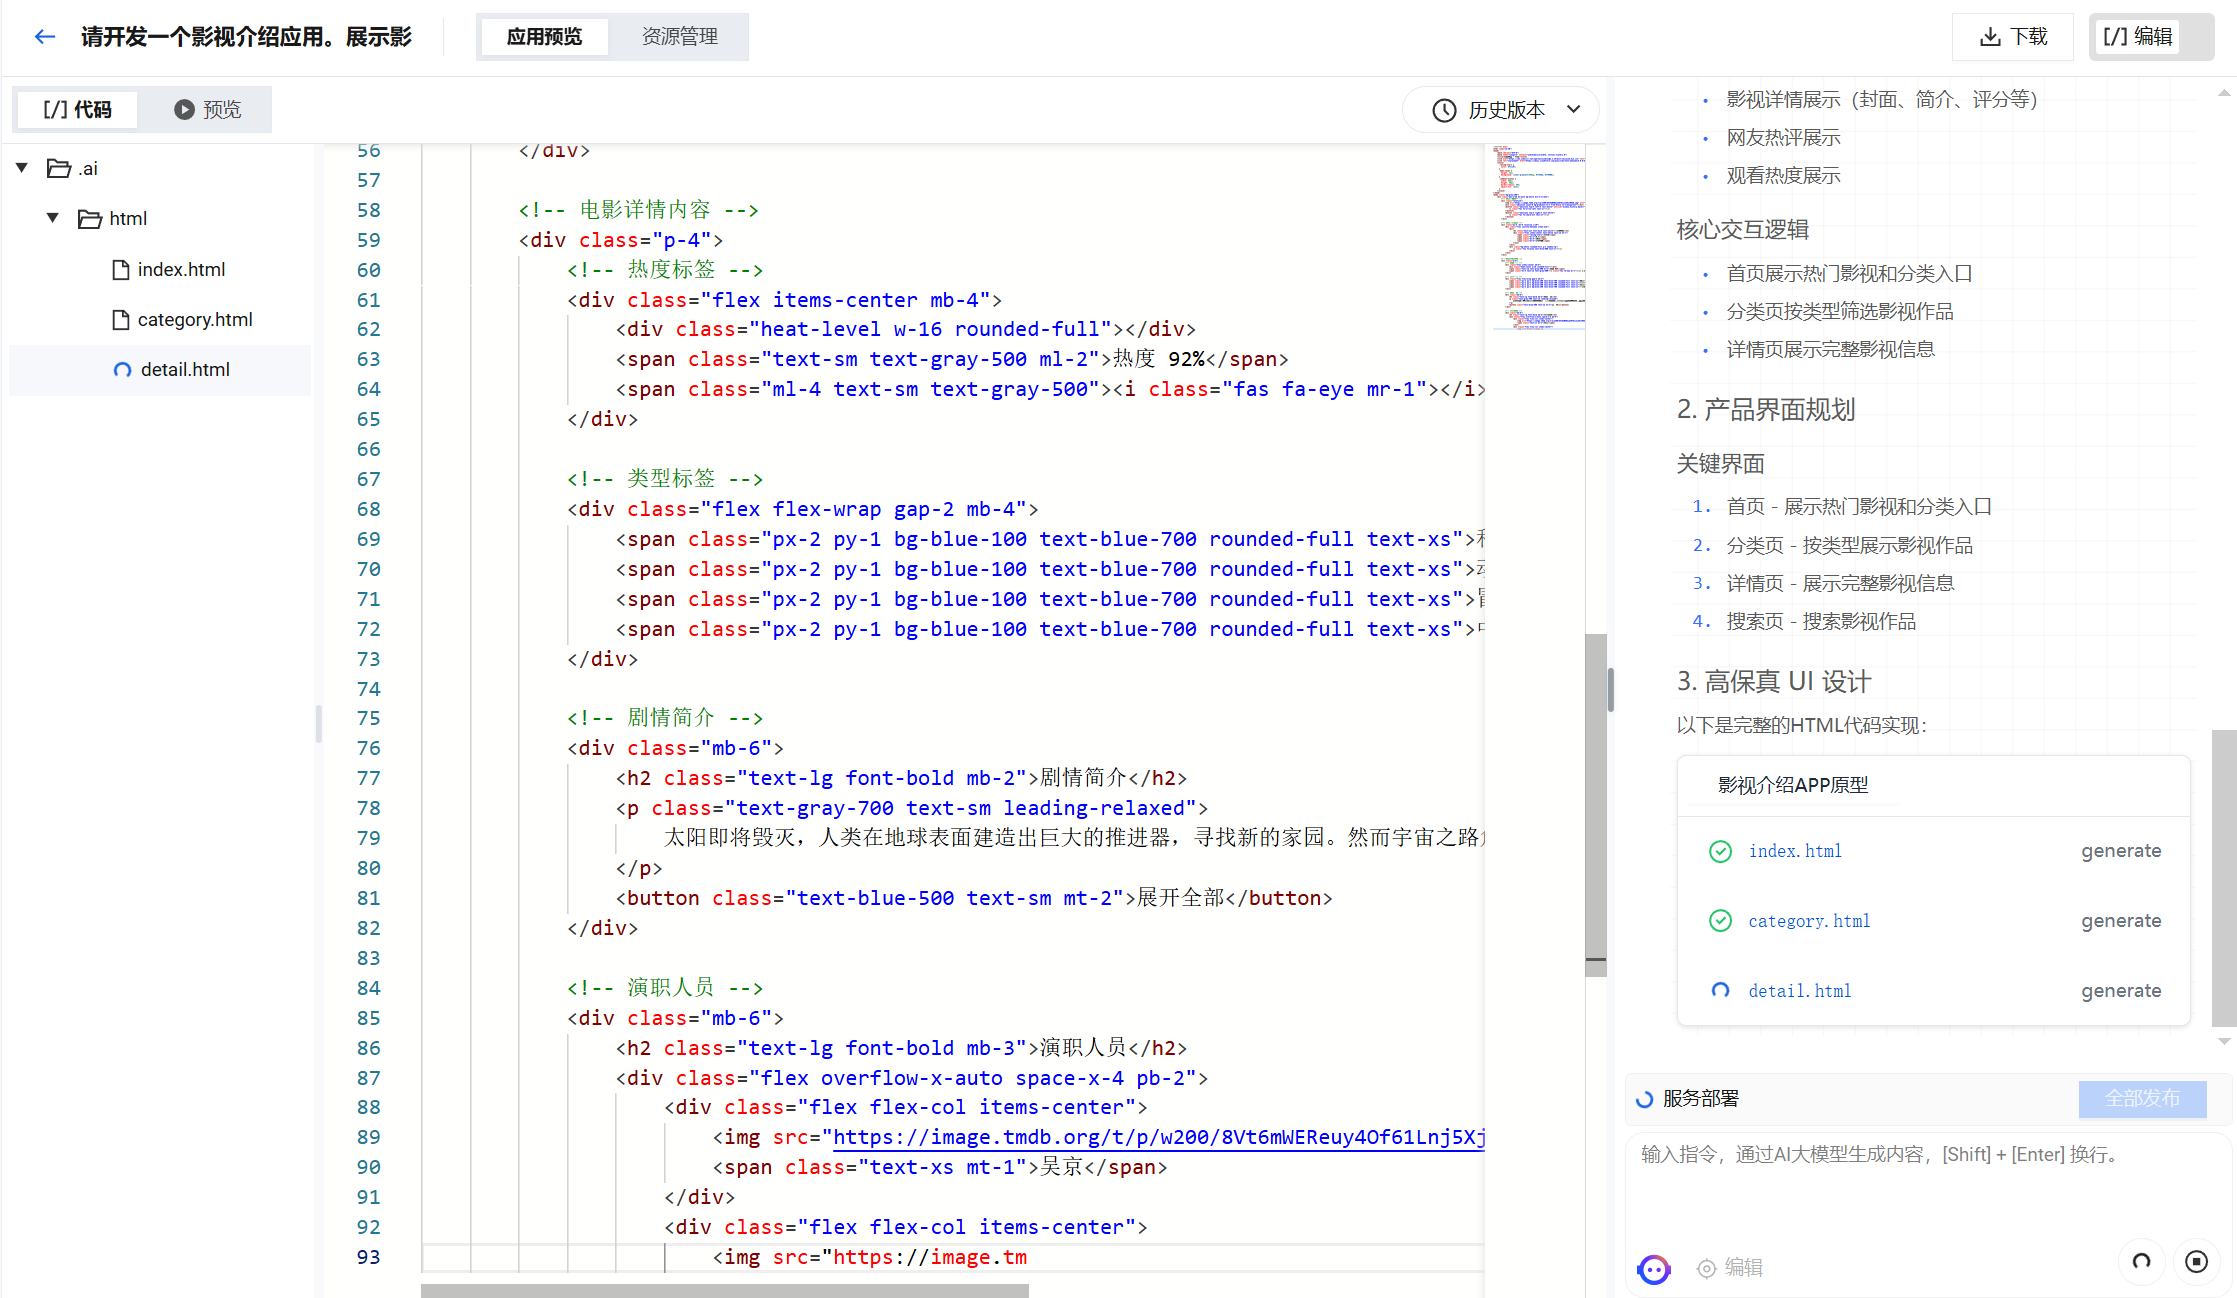Click the 搜索页 - 搜索影视作品 list item
Viewport: 2237px width, 1298px height.
click(x=1821, y=622)
